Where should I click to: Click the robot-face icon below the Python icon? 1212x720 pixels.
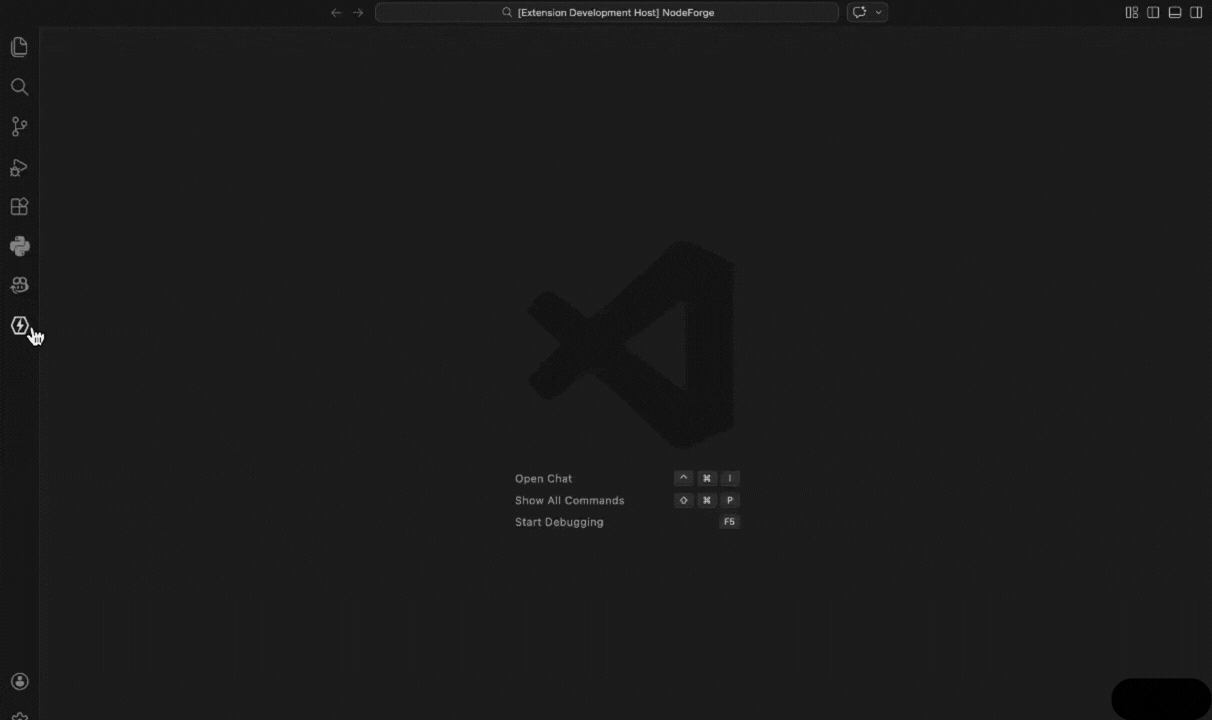tap(19, 286)
